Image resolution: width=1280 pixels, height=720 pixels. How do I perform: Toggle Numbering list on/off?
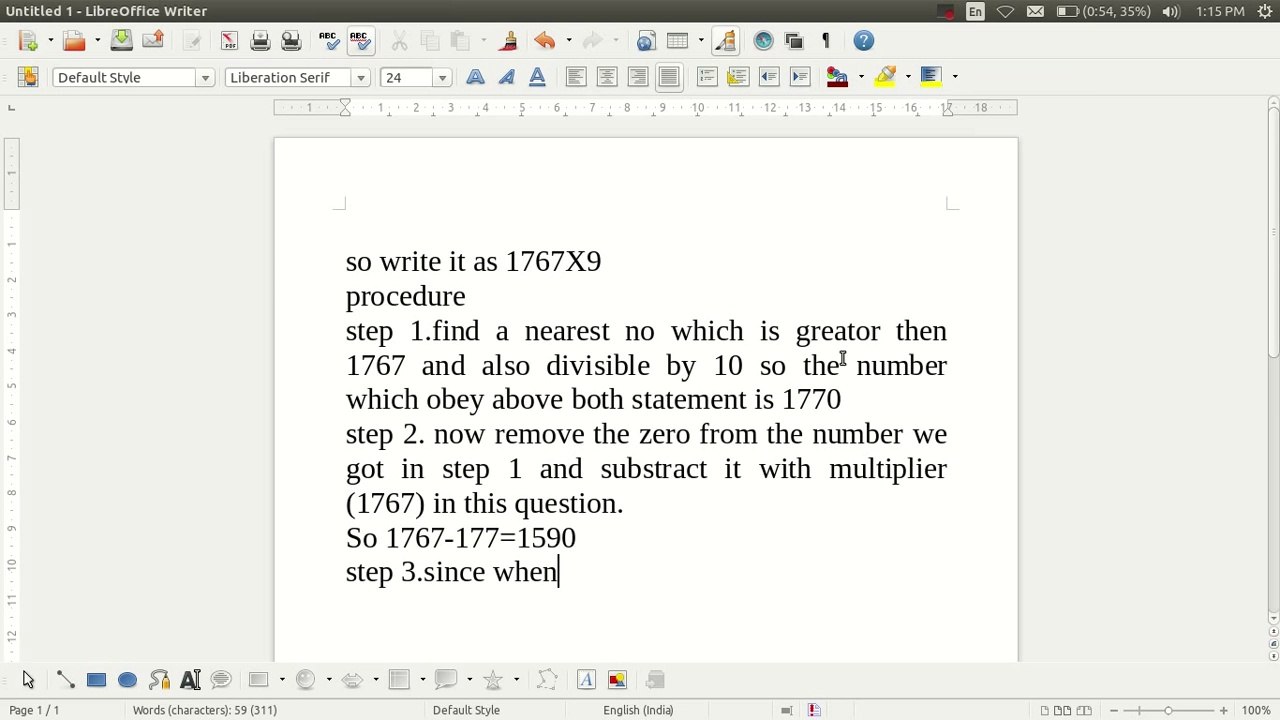[707, 77]
